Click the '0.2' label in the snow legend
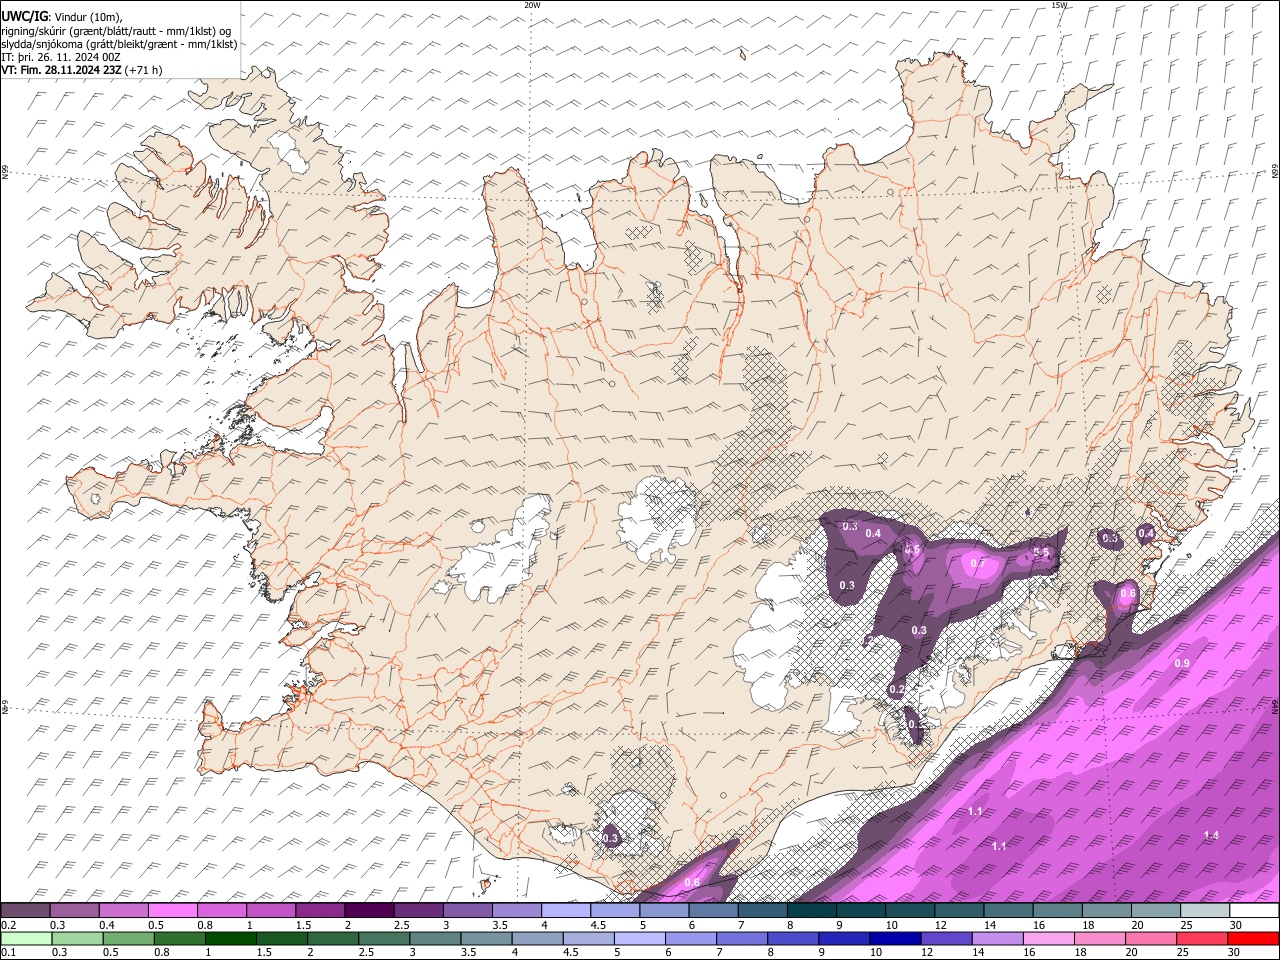 pos(7,925)
